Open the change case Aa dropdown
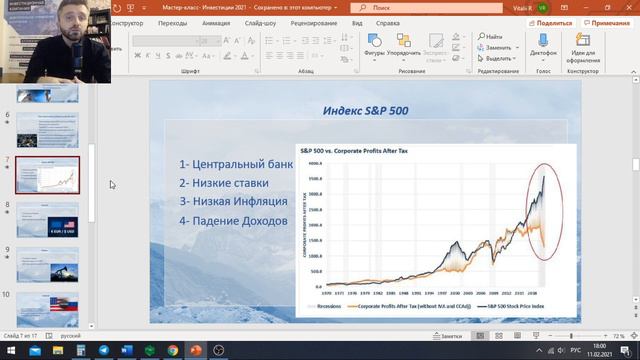Screen dimensions: 640x360 (208, 56)
